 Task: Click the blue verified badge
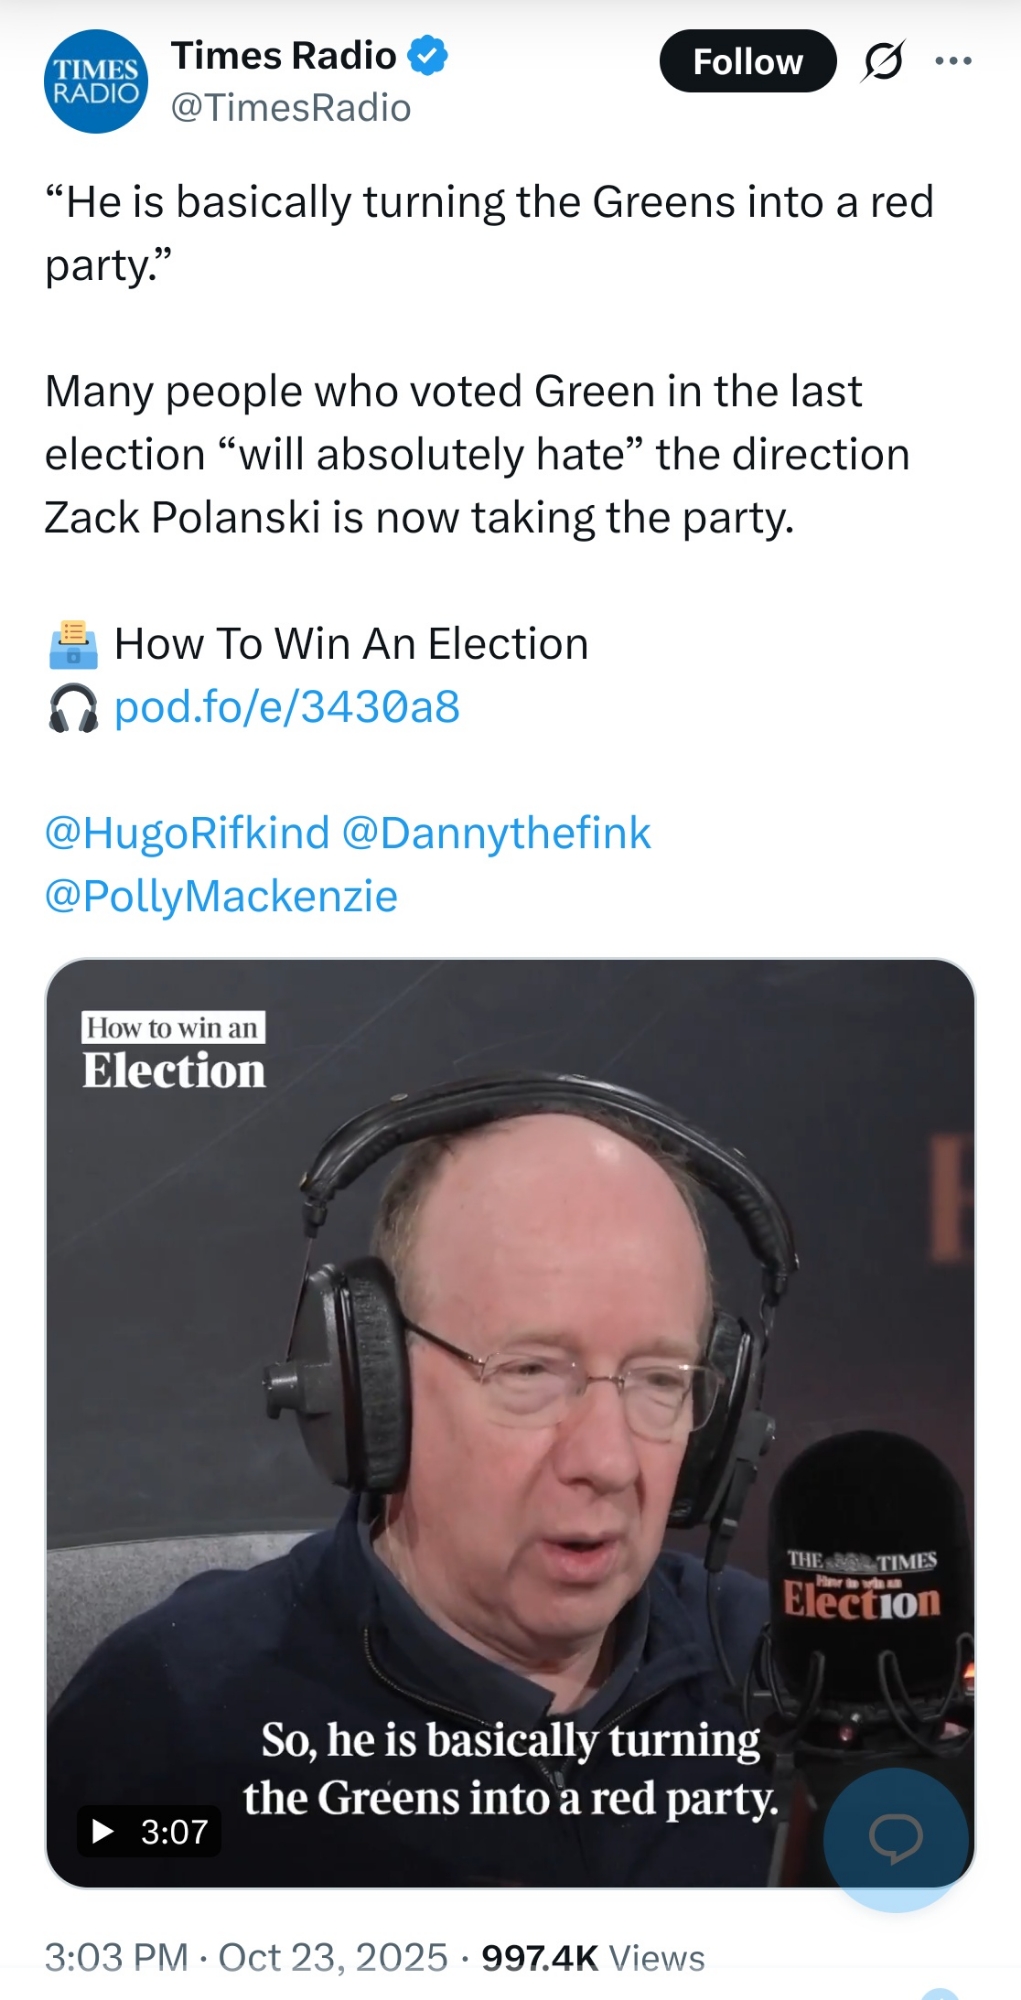tap(429, 56)
